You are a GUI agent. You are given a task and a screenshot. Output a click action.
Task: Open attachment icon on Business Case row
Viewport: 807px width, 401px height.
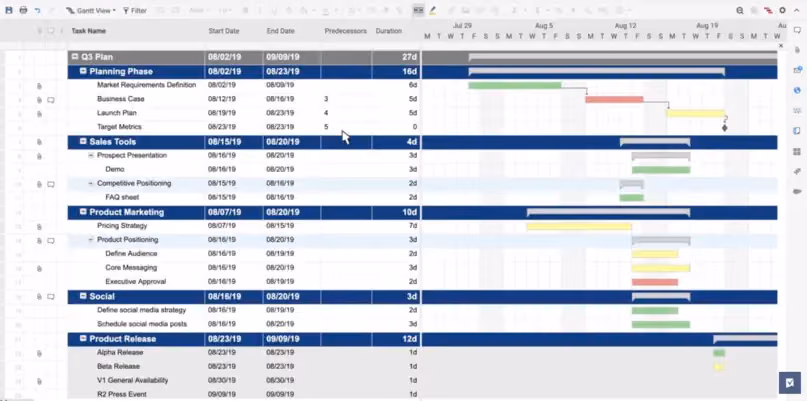tap(39, 100)
